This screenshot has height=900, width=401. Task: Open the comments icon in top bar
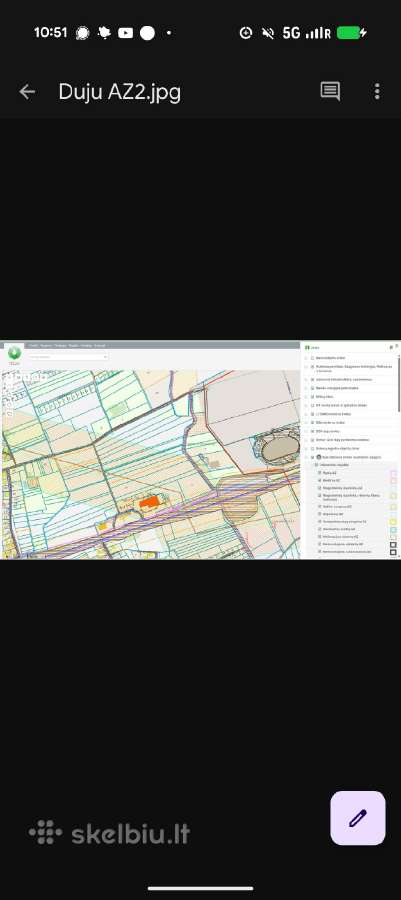[330, 91]
